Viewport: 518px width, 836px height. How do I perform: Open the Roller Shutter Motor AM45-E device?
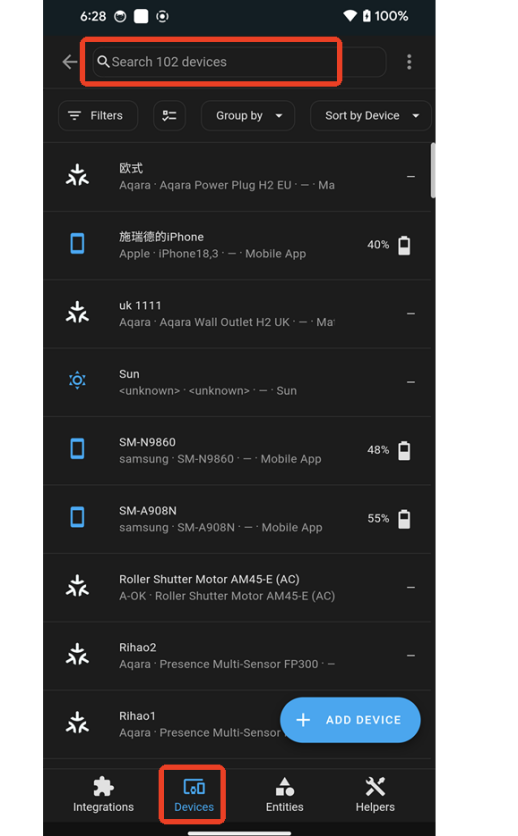[239, 588]
